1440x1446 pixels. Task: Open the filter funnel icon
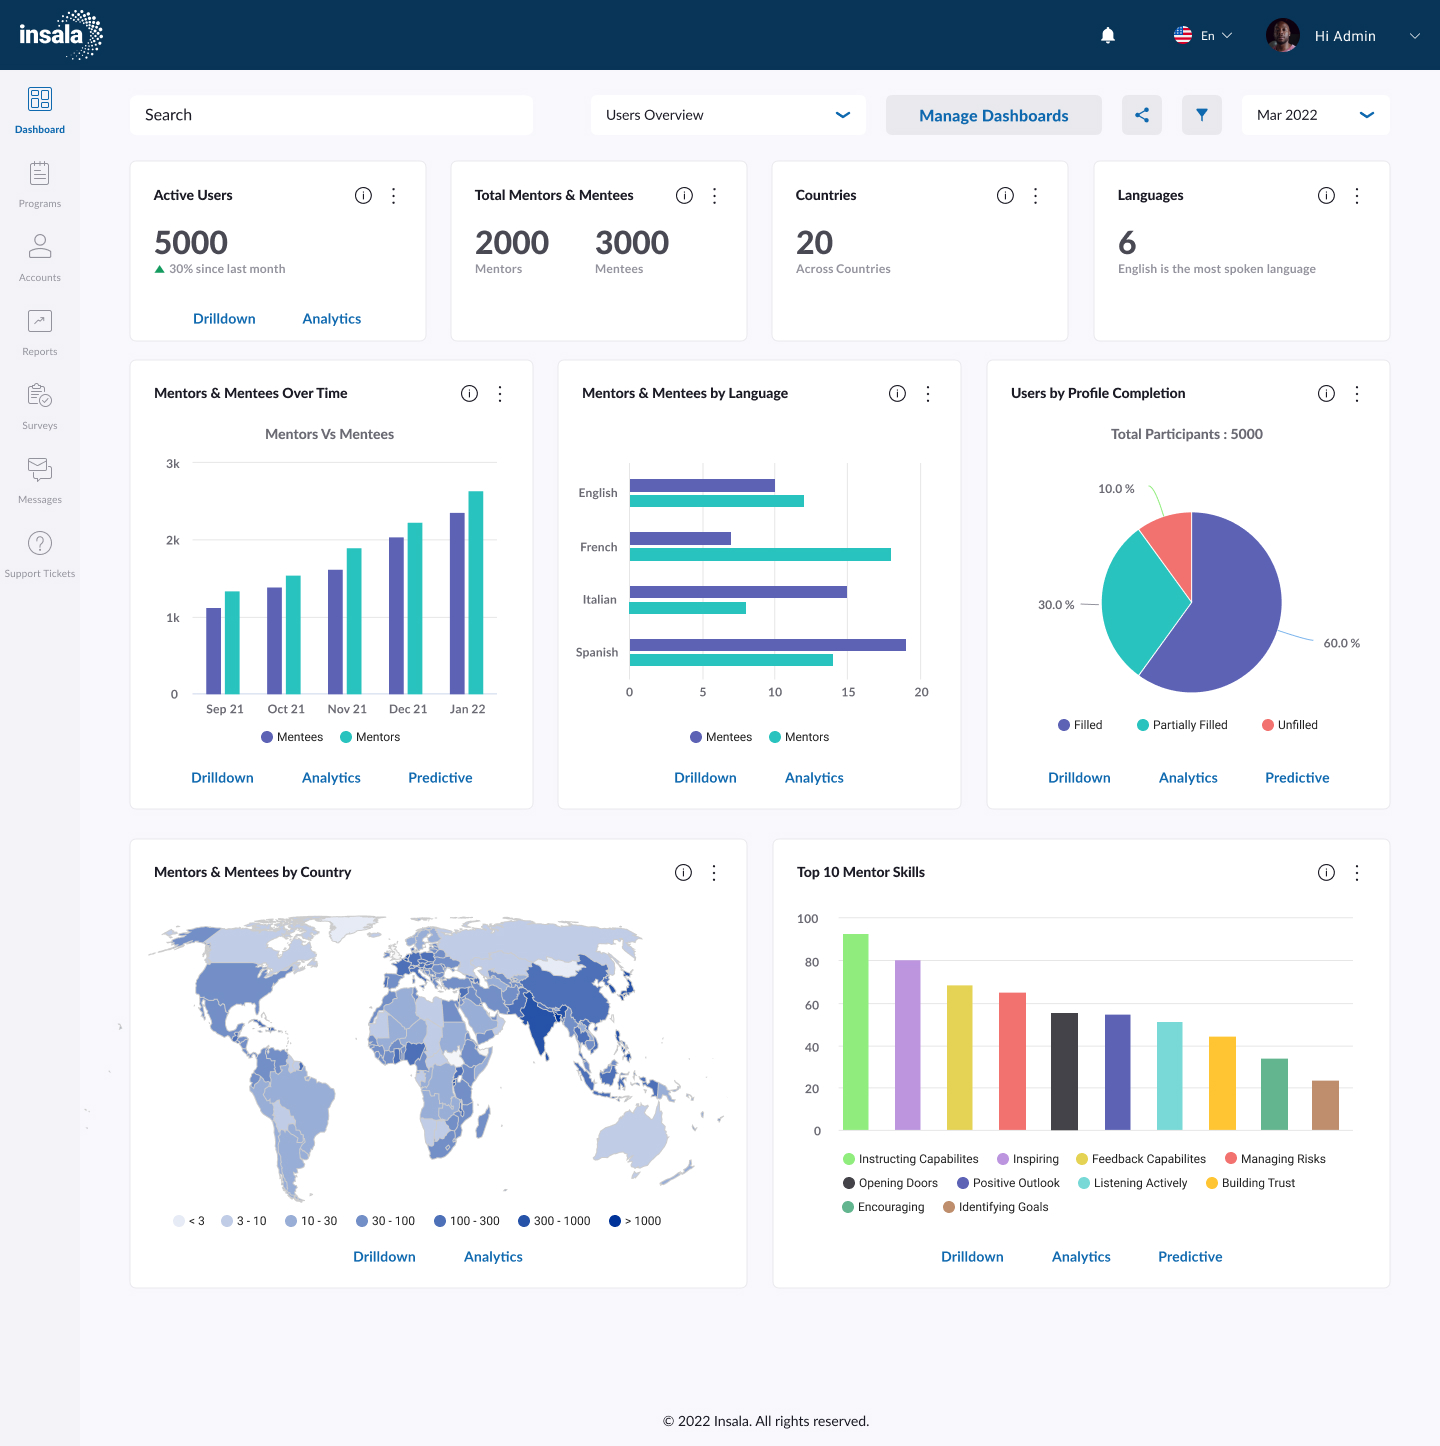pyautogui.click(x=1202, y=115)
